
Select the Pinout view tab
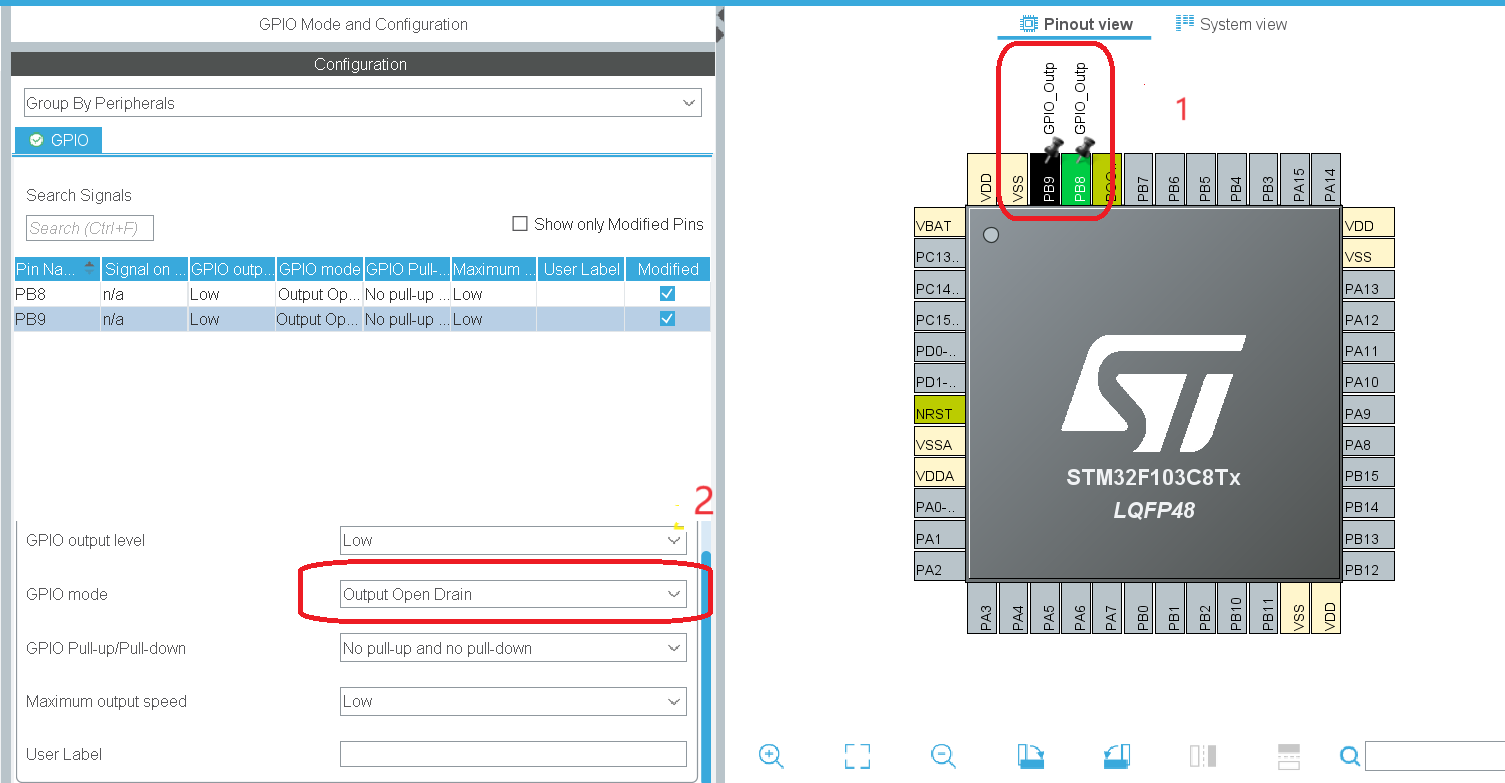(1074, 23)
